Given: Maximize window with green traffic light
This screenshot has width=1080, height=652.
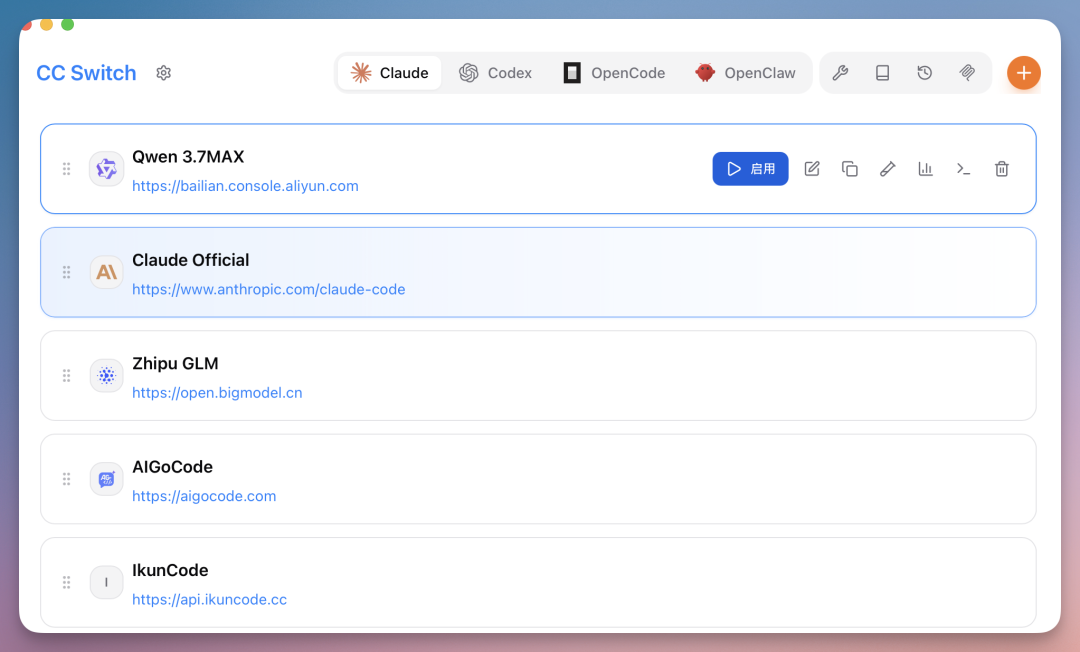Looking at the screenshot, I should point(68,25).
